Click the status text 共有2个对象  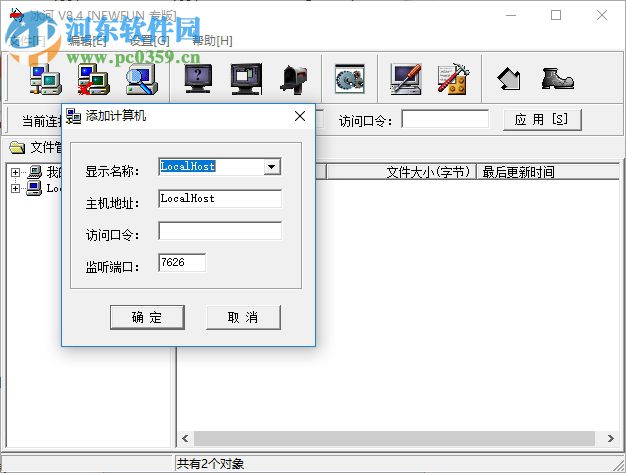pyautogui.click(x=210, y=463)
